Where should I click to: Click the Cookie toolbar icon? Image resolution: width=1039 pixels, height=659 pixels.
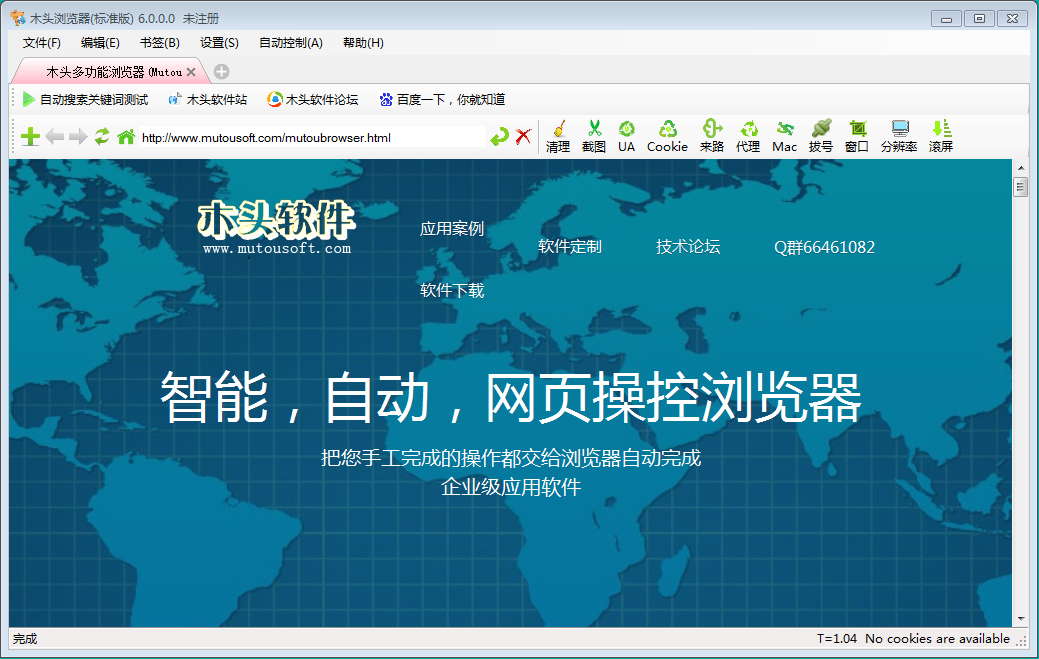tap(667, 136)
